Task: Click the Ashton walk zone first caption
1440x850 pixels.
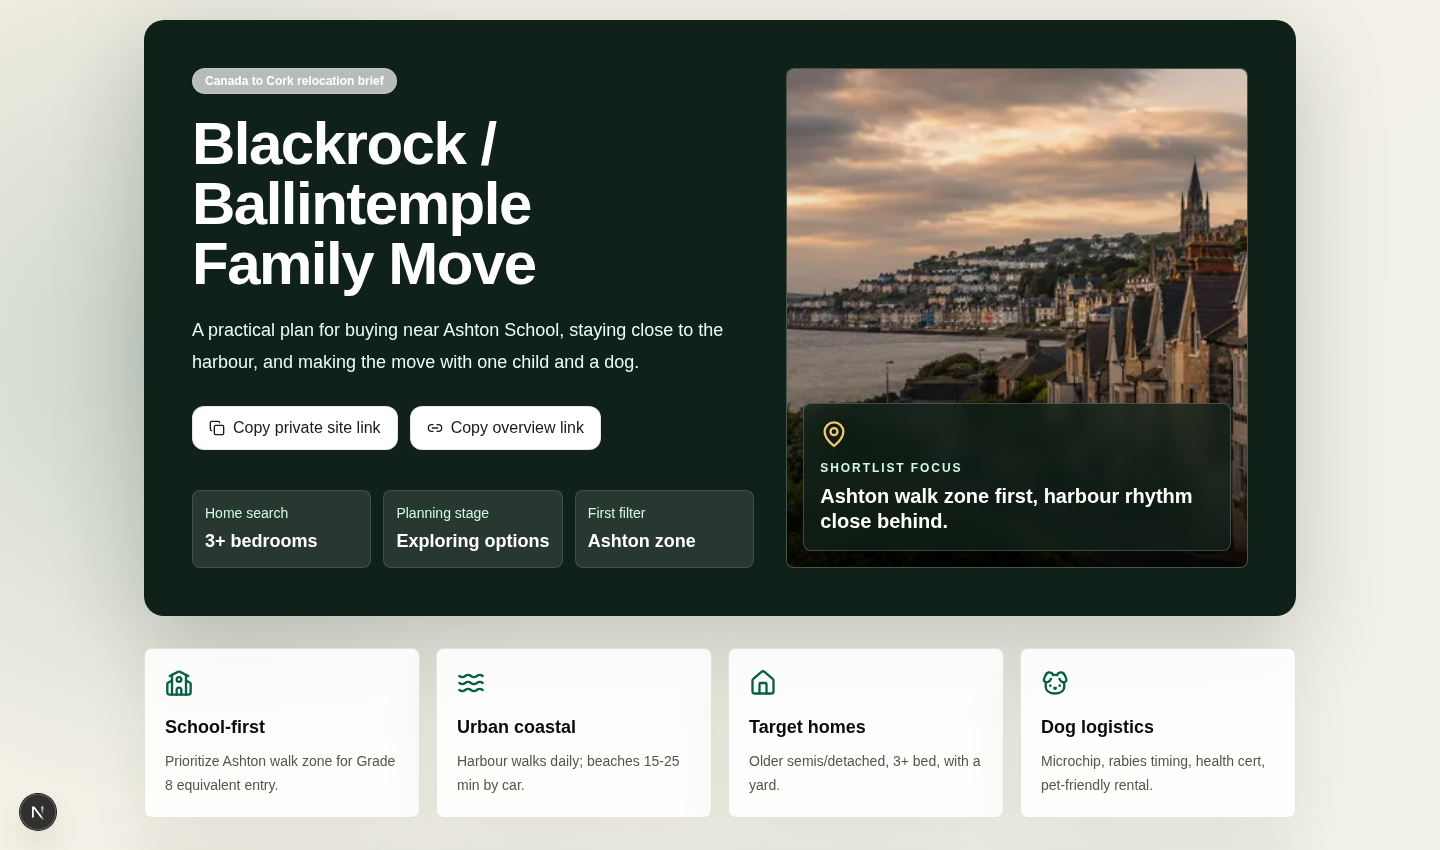Action: pos(1006,509)
